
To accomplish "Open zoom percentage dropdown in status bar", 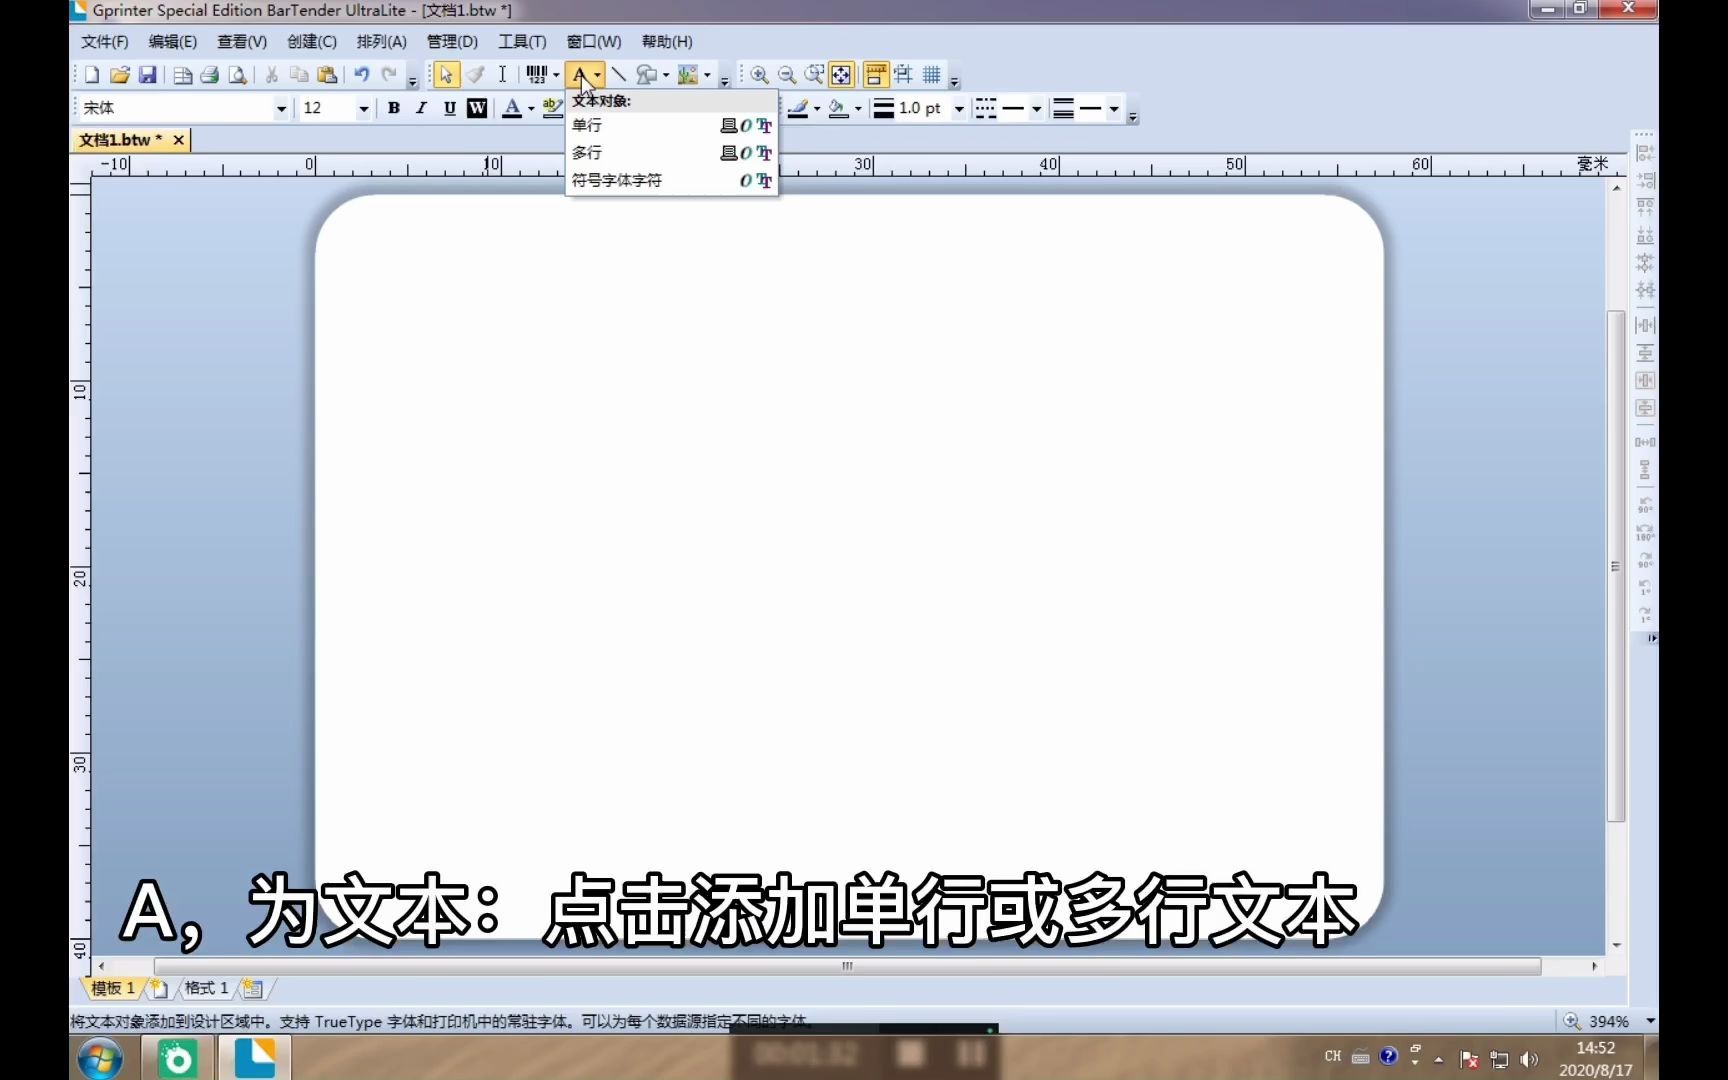I will tap(1651, 1021).
